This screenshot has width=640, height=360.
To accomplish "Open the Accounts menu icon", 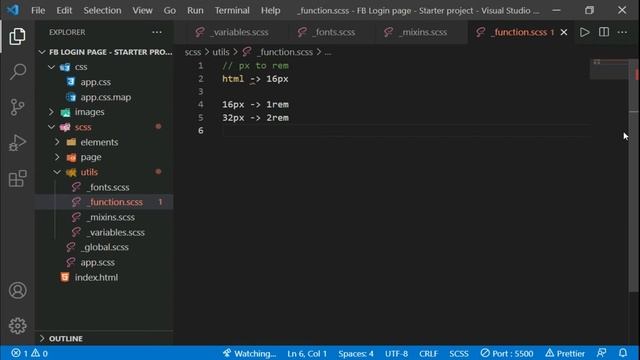I will coord(17,290).
